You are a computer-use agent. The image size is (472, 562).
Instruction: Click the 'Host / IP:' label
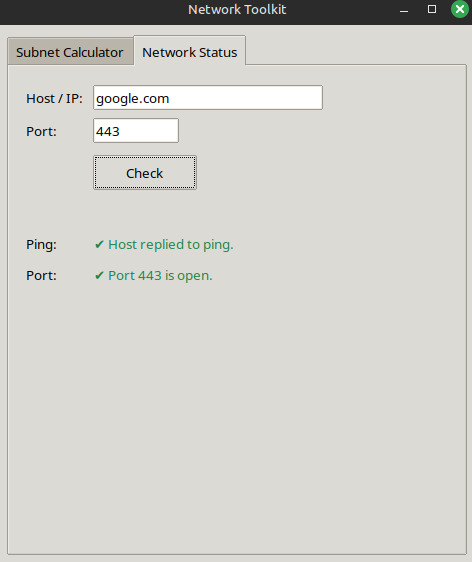(x=54, y=98)
